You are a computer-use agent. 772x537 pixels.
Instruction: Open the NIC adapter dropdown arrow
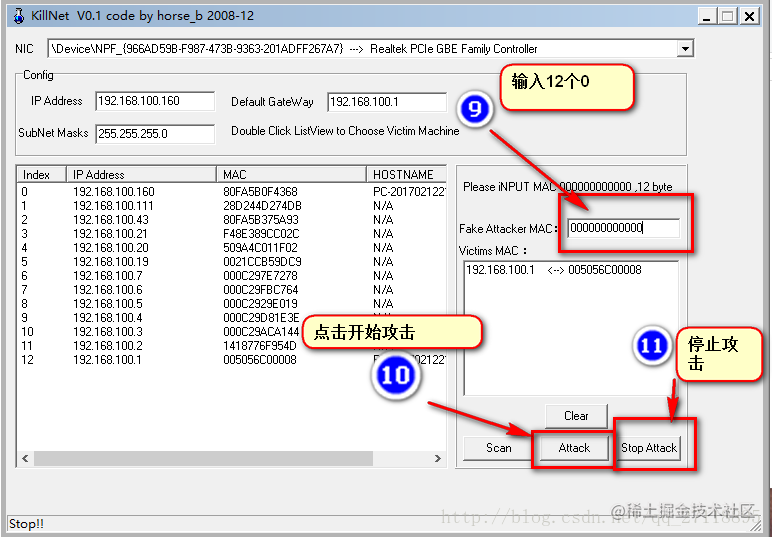coord(684,49)
